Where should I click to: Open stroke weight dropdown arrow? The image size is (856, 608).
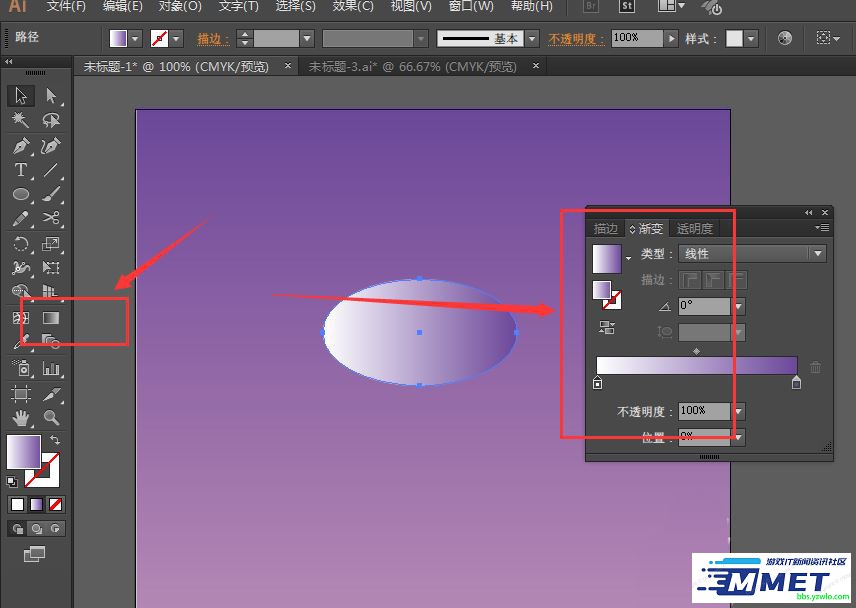coord(307,39)
